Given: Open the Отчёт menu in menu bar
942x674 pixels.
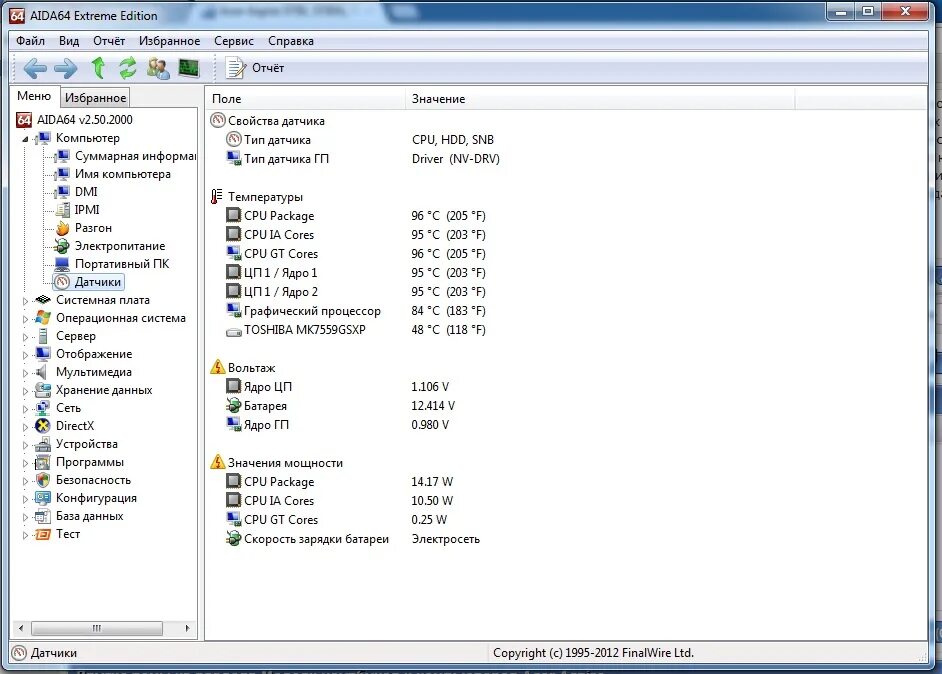Looking at the screenshot, I should 109,41.
